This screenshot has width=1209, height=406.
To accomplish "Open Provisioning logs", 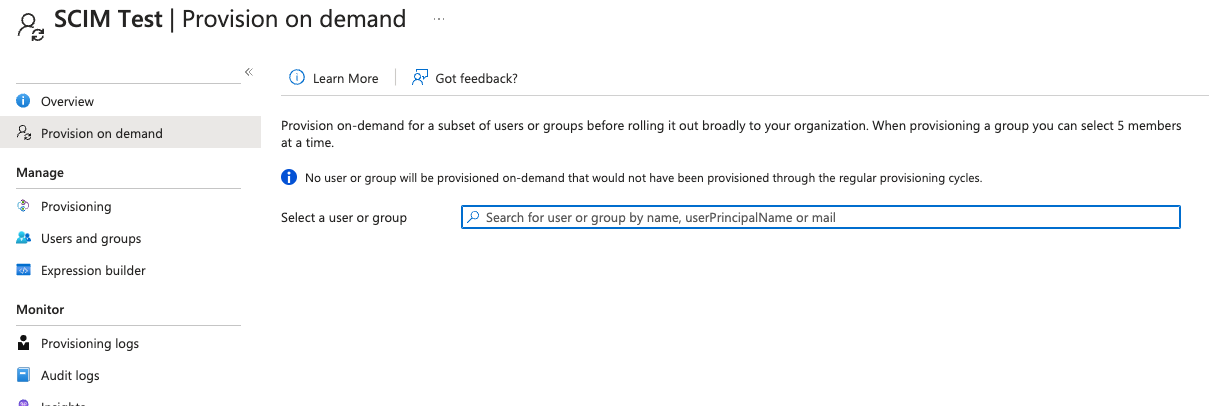I will pos(90,343).
